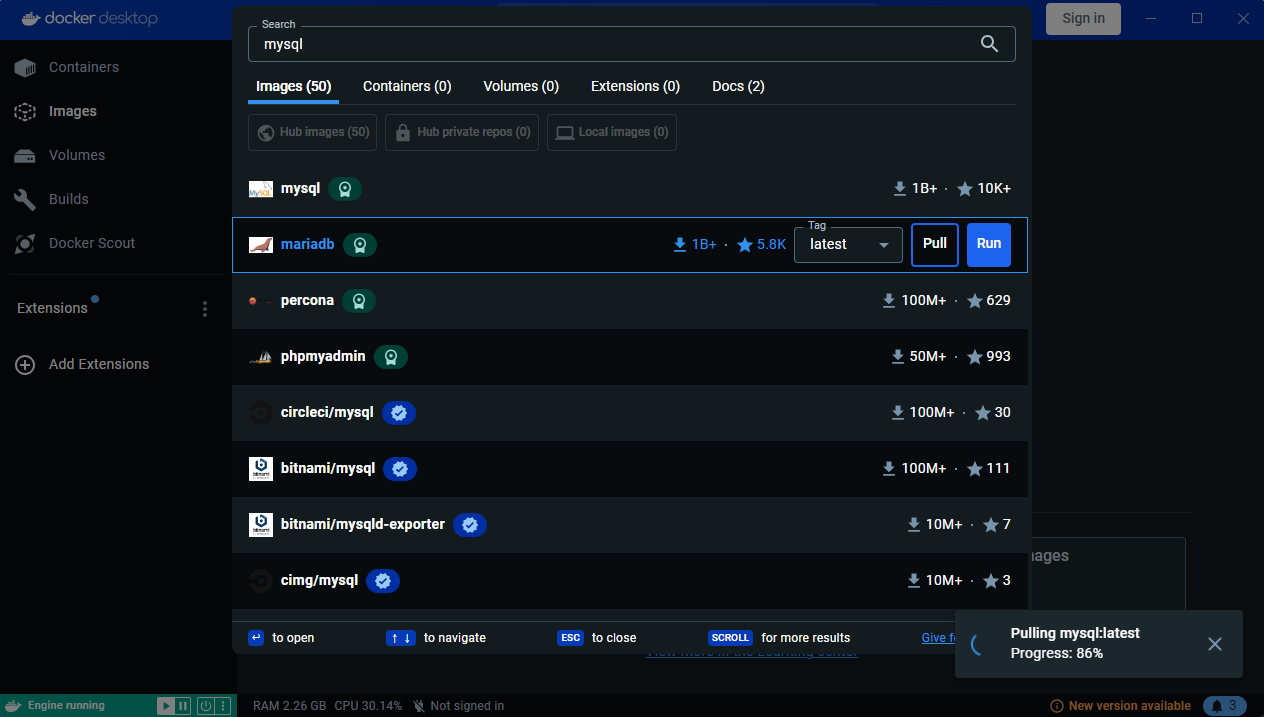Open the Extensions three-dot menu
Viewport: 1264px width, 717px height.
[205, 309]
